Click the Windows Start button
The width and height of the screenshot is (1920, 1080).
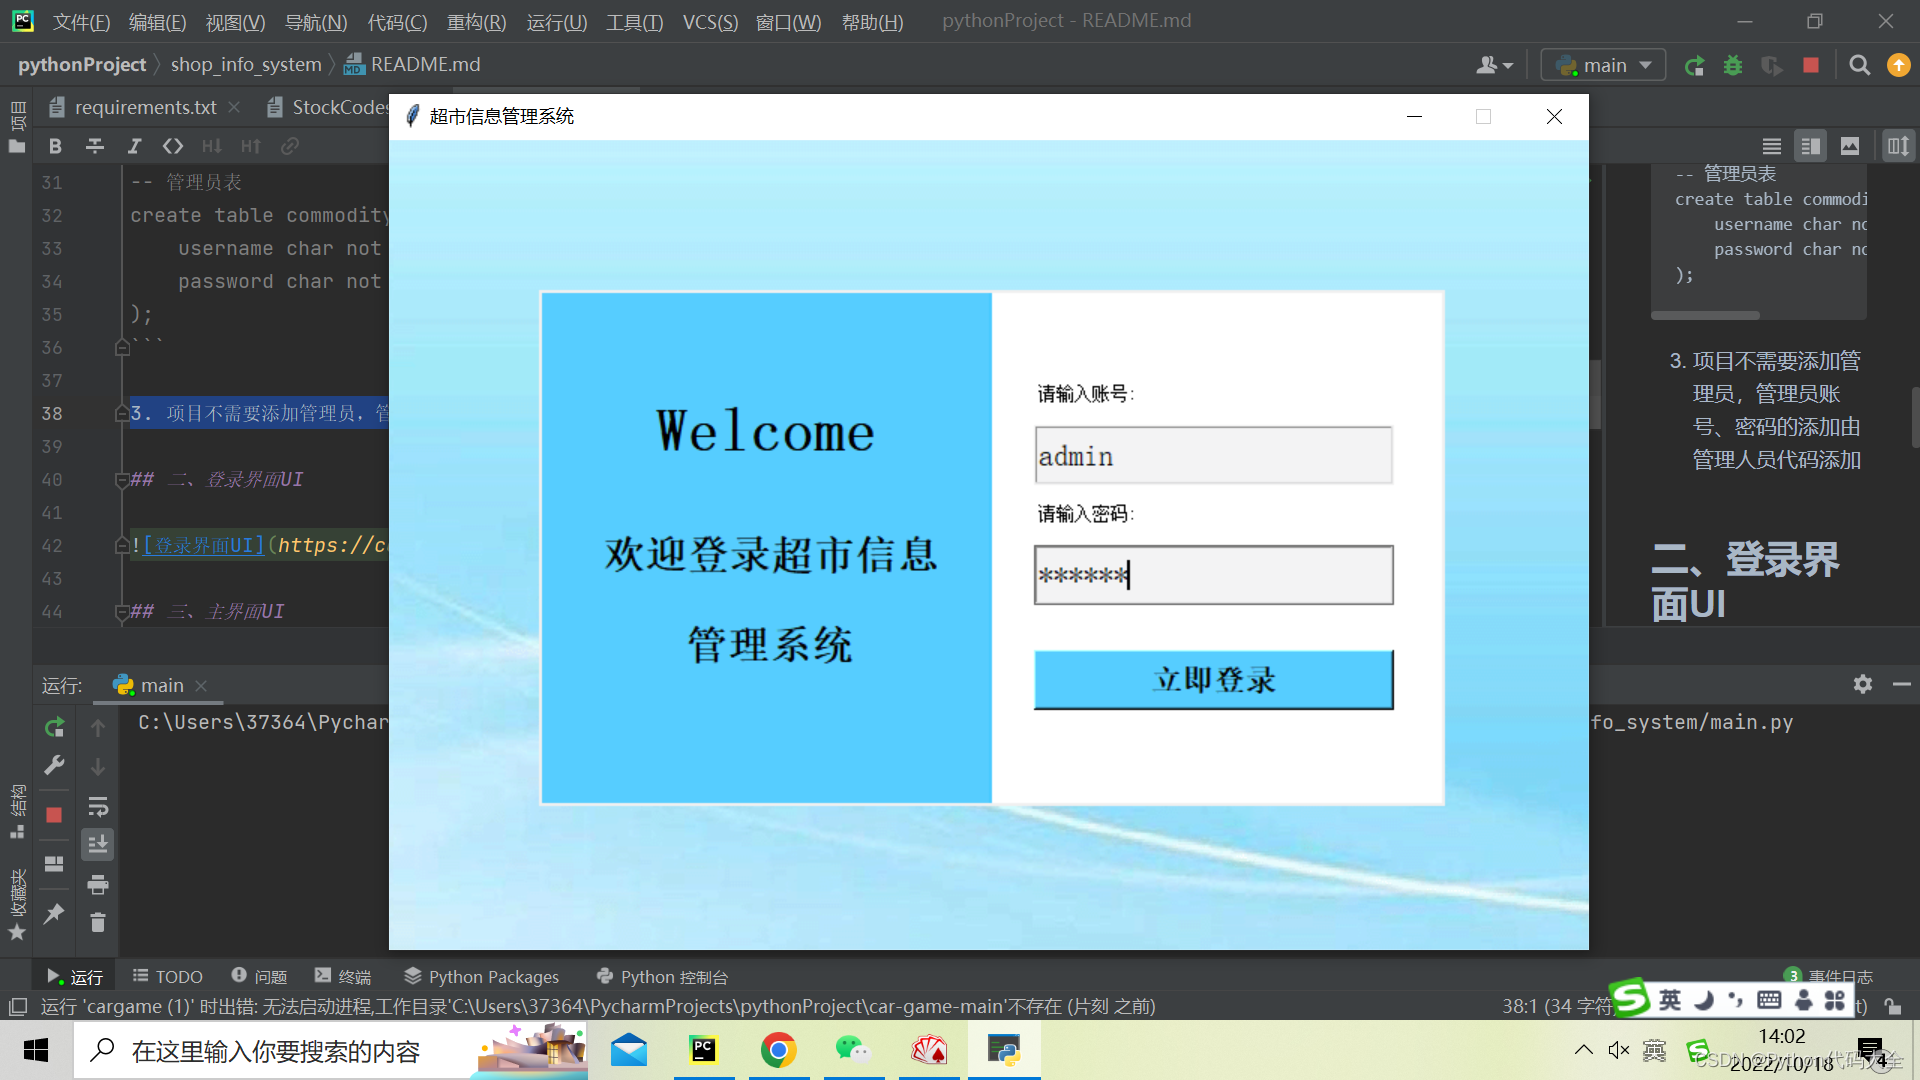[36, 1050]
